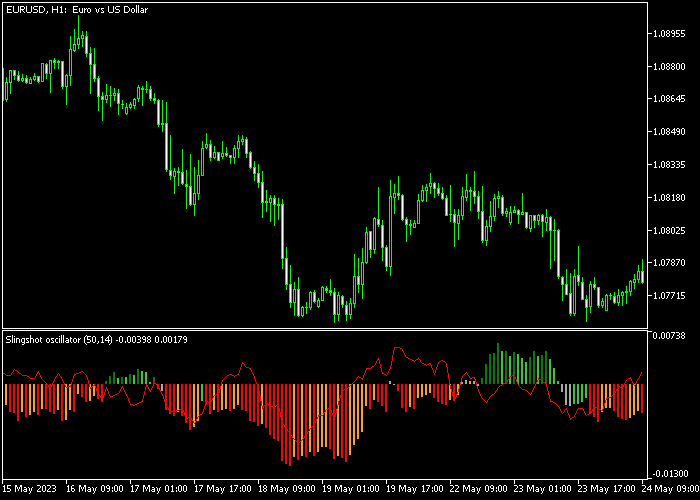
Task: Click the '23 May 01:00' time label
Action: (543, 489)
